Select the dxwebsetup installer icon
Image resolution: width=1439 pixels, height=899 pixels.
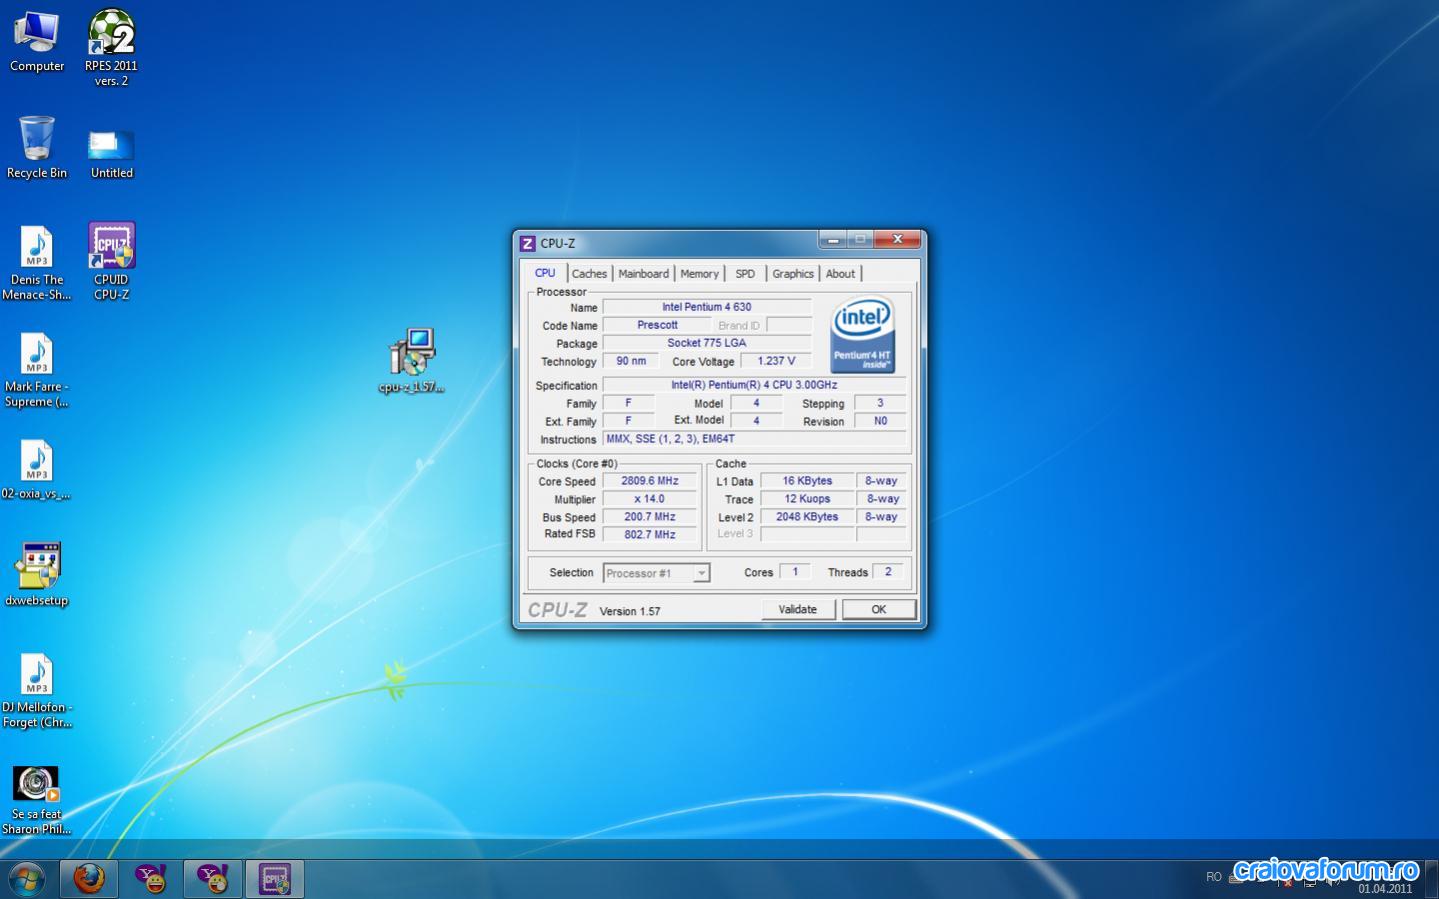click(x=37, y=575)
